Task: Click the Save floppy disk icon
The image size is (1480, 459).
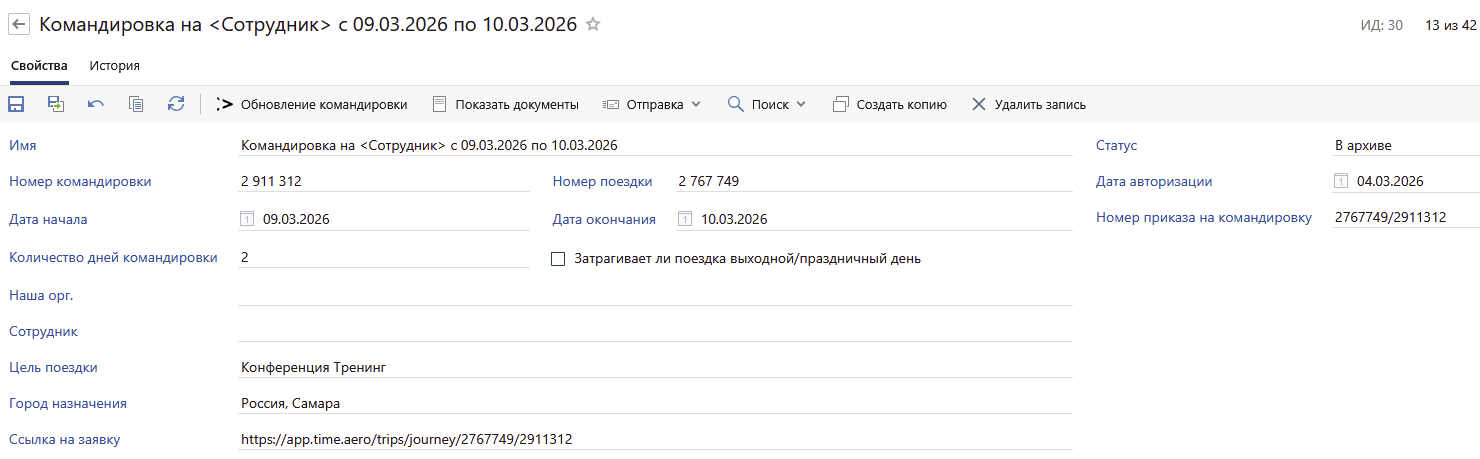Action: (16, 104)
